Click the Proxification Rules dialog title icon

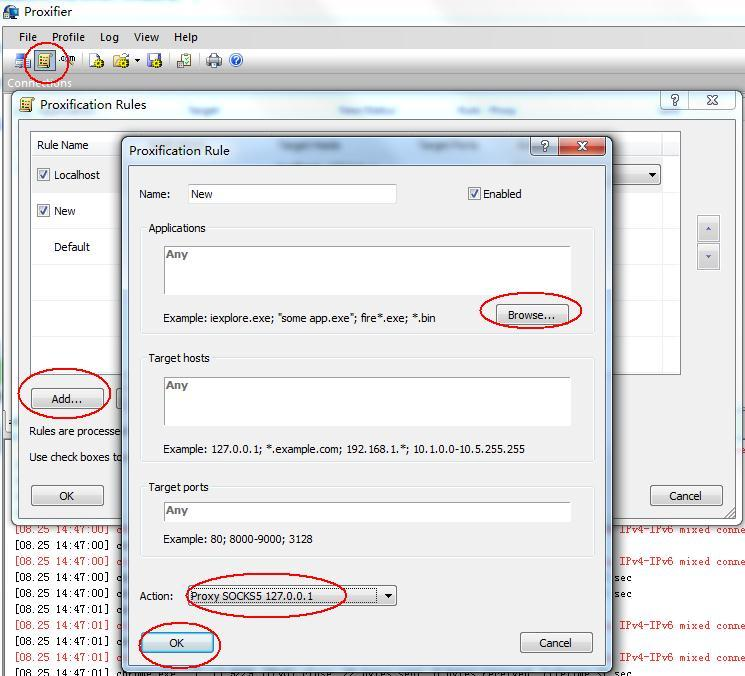(27, 104)
